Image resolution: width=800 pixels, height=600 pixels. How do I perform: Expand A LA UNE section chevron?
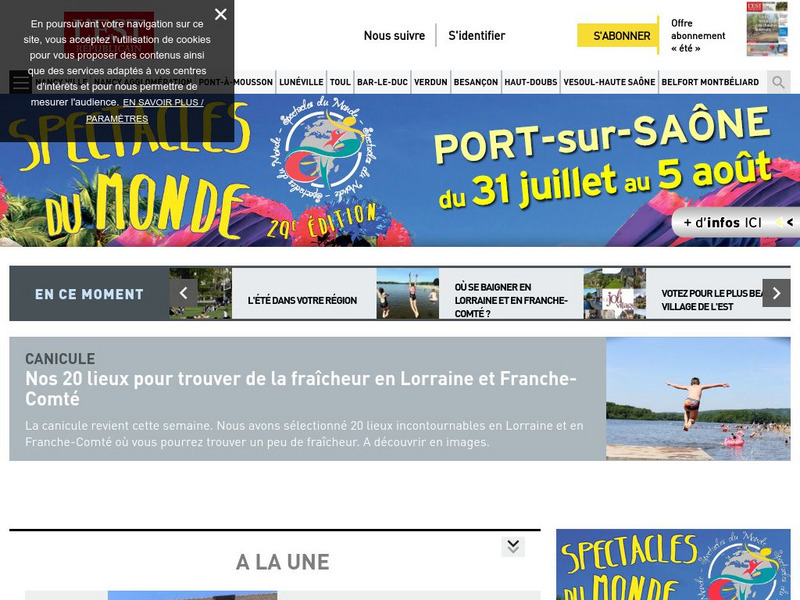pyautogui.click(x=513, y=546)
